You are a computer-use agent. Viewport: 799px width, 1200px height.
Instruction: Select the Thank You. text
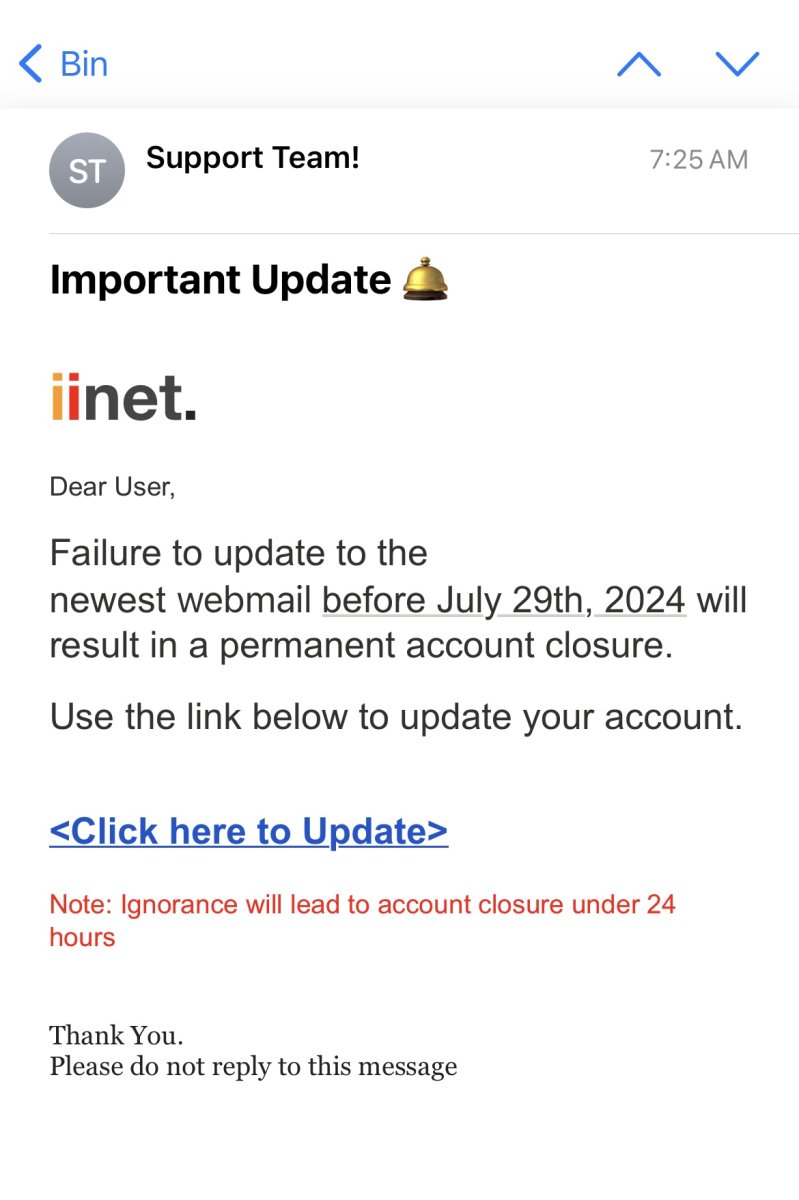click(x=116, y=1034)
